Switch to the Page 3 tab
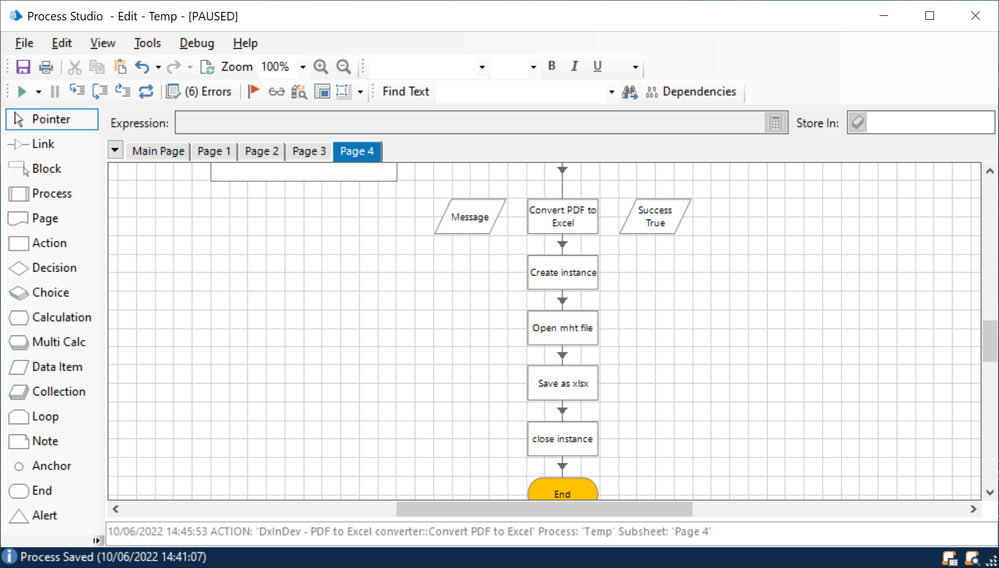This screenshot has width=999, height=568. click(309, 152)
